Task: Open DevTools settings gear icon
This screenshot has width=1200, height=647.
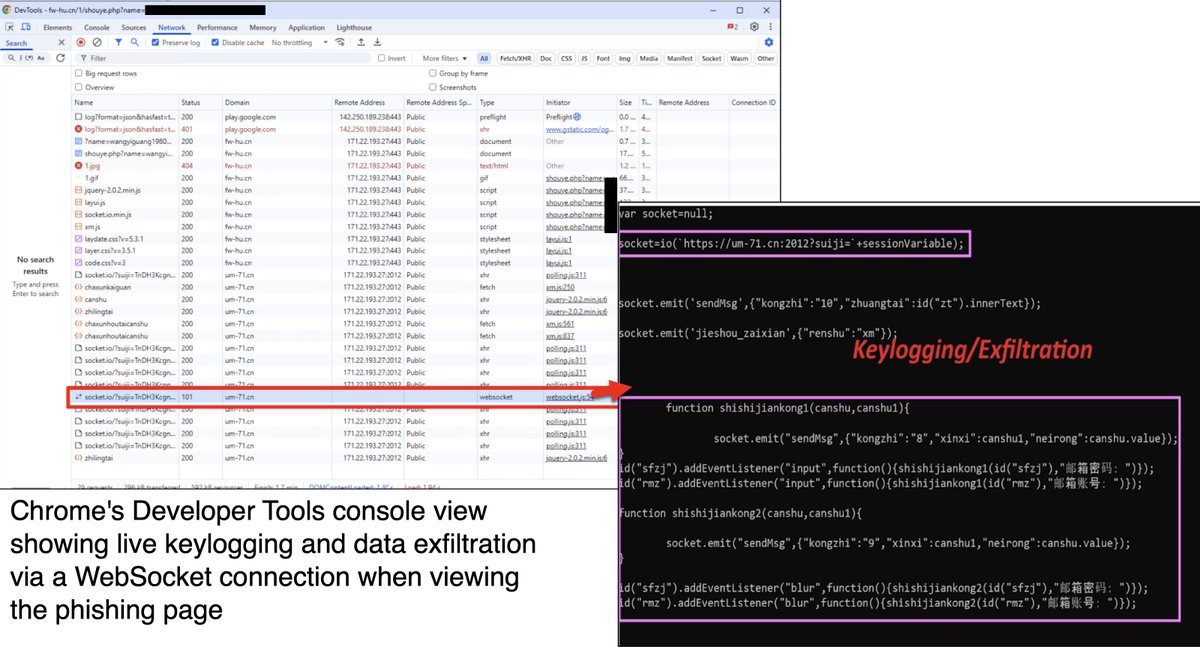Action: point(753,27)
